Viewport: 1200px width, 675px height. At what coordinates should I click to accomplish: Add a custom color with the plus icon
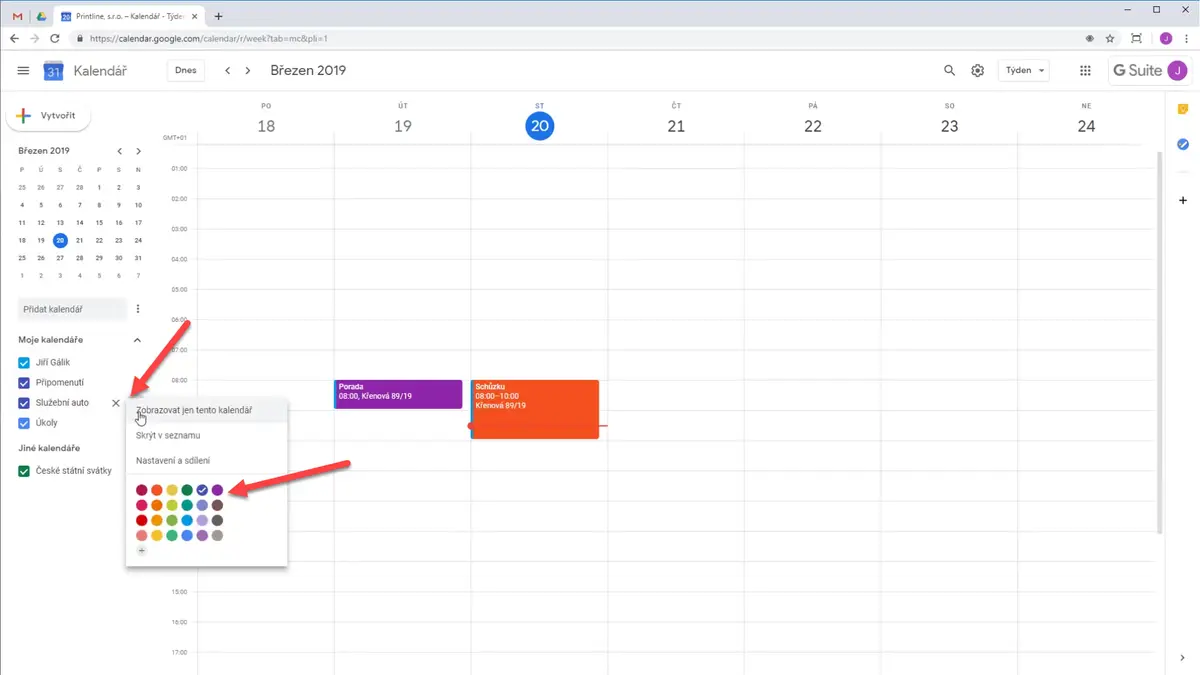[141, 551]
